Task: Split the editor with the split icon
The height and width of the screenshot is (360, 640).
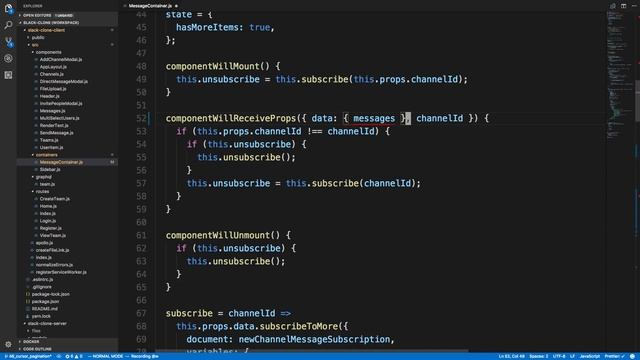Action: point(623,6)
